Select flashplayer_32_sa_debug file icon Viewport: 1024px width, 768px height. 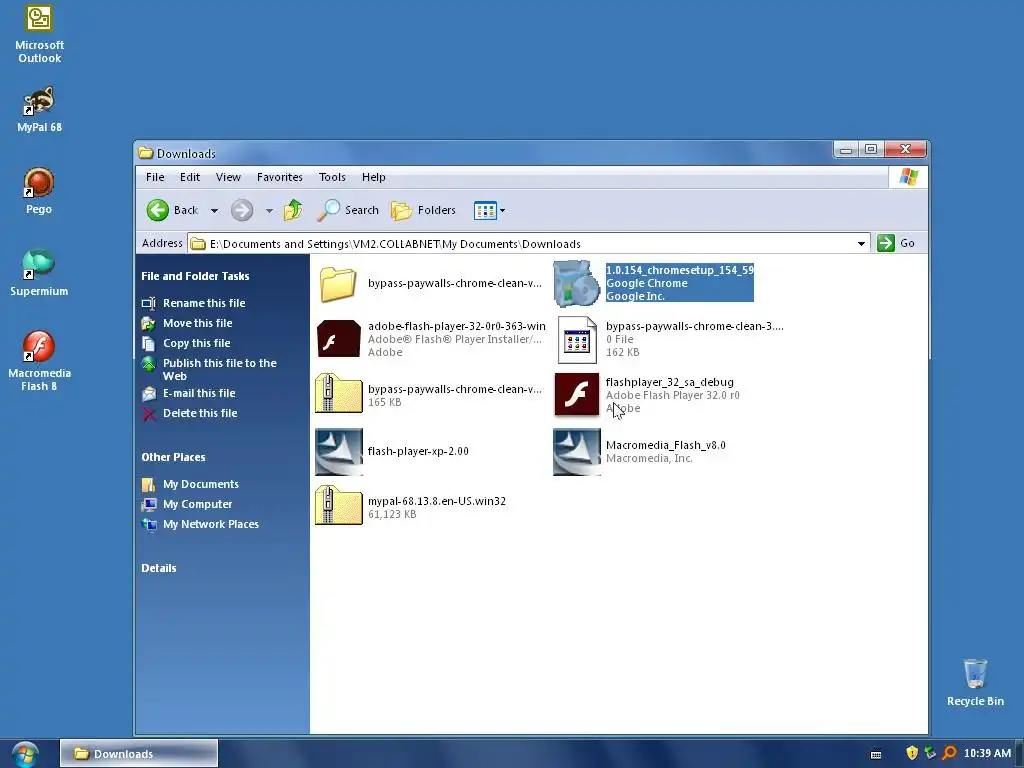[577, 394]
